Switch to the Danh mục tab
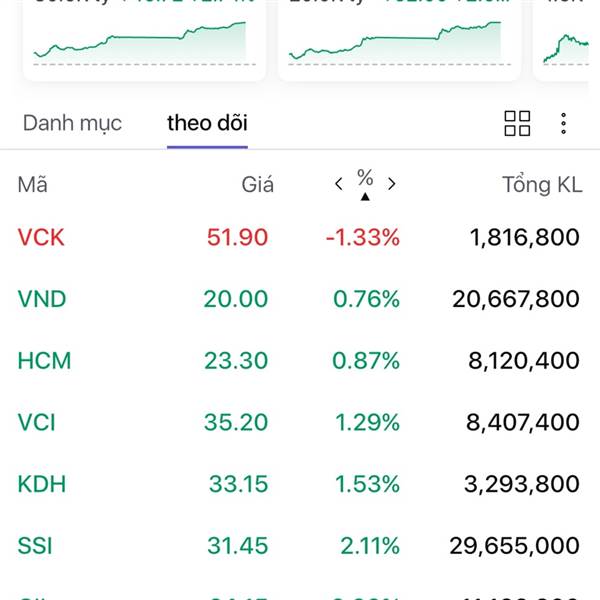 (x=72, y=123)
